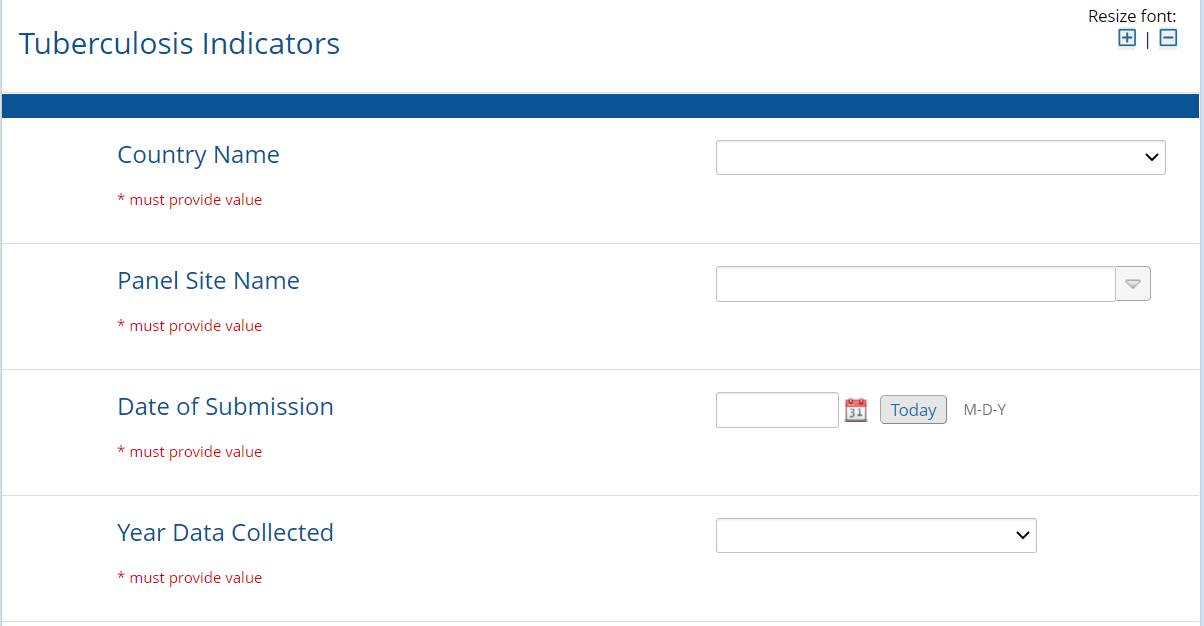The width and height of the screenshot is (1204, 626).
Task: Click the Resize font label
Action: pyautogui.click(x=1131, y=16)
